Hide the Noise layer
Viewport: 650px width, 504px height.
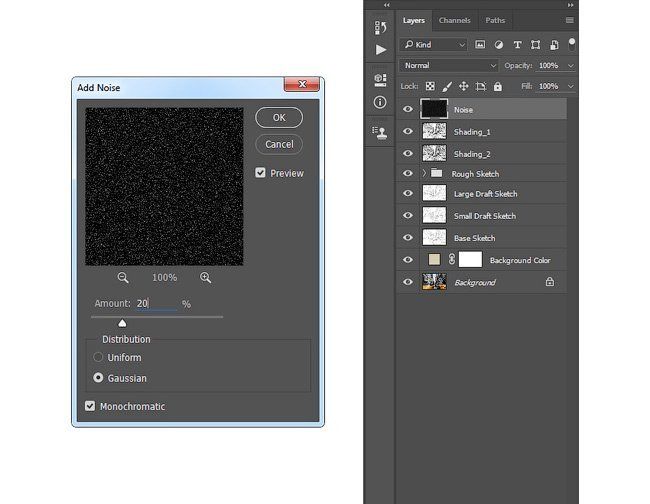click(x=408, y=109)
